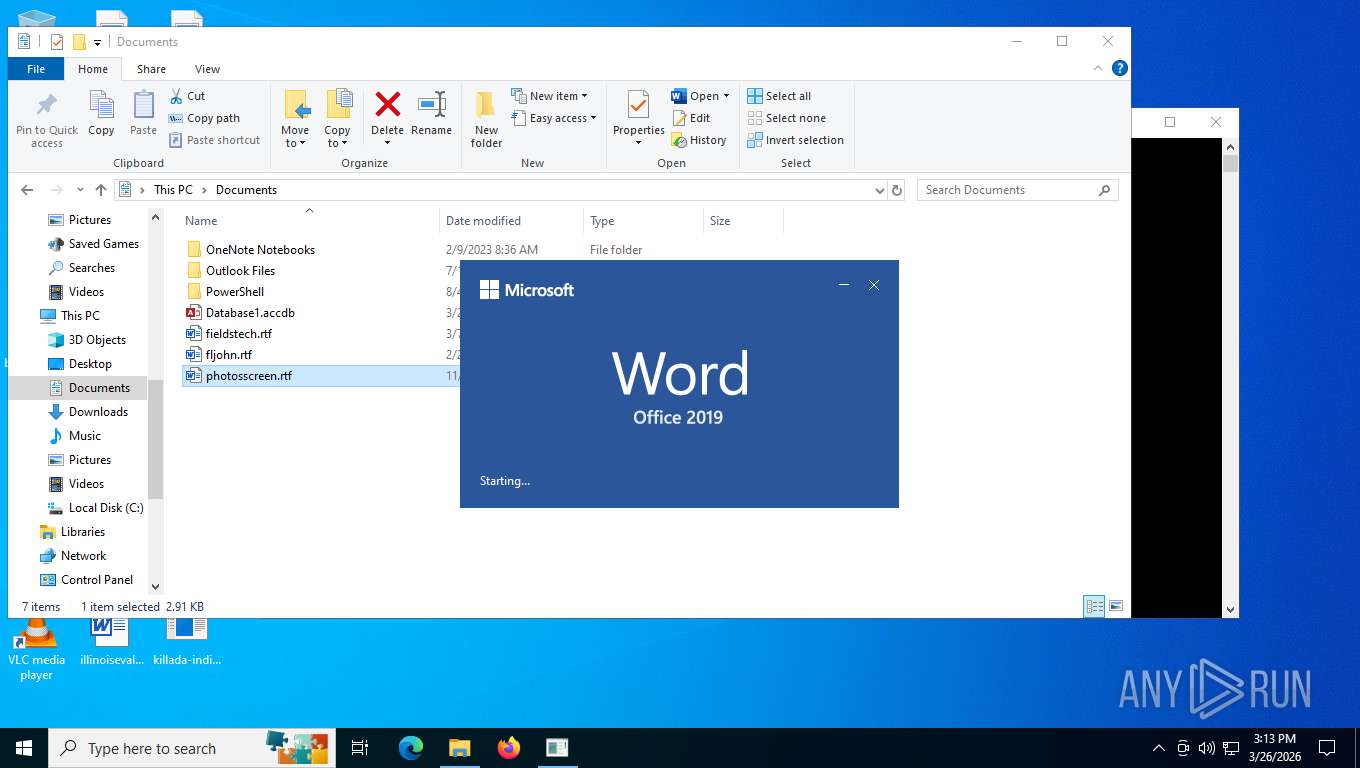The image size is (1360, 768).
Task: Open Local Disk (C:) in tree
Action: point(105,508)
